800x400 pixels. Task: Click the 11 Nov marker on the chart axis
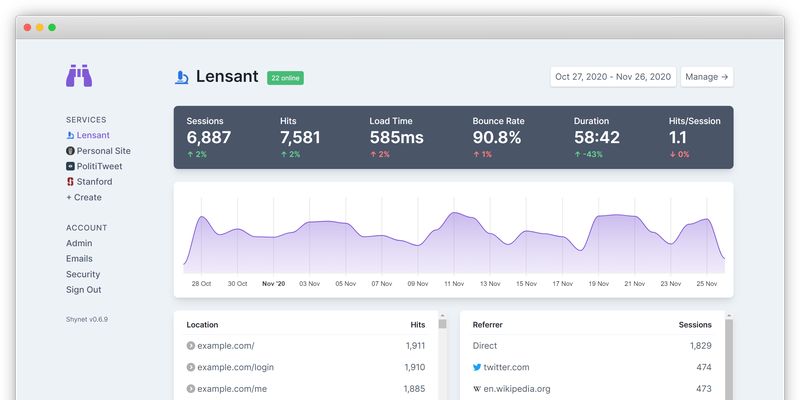pyautogui.click(x=454, y=284)
